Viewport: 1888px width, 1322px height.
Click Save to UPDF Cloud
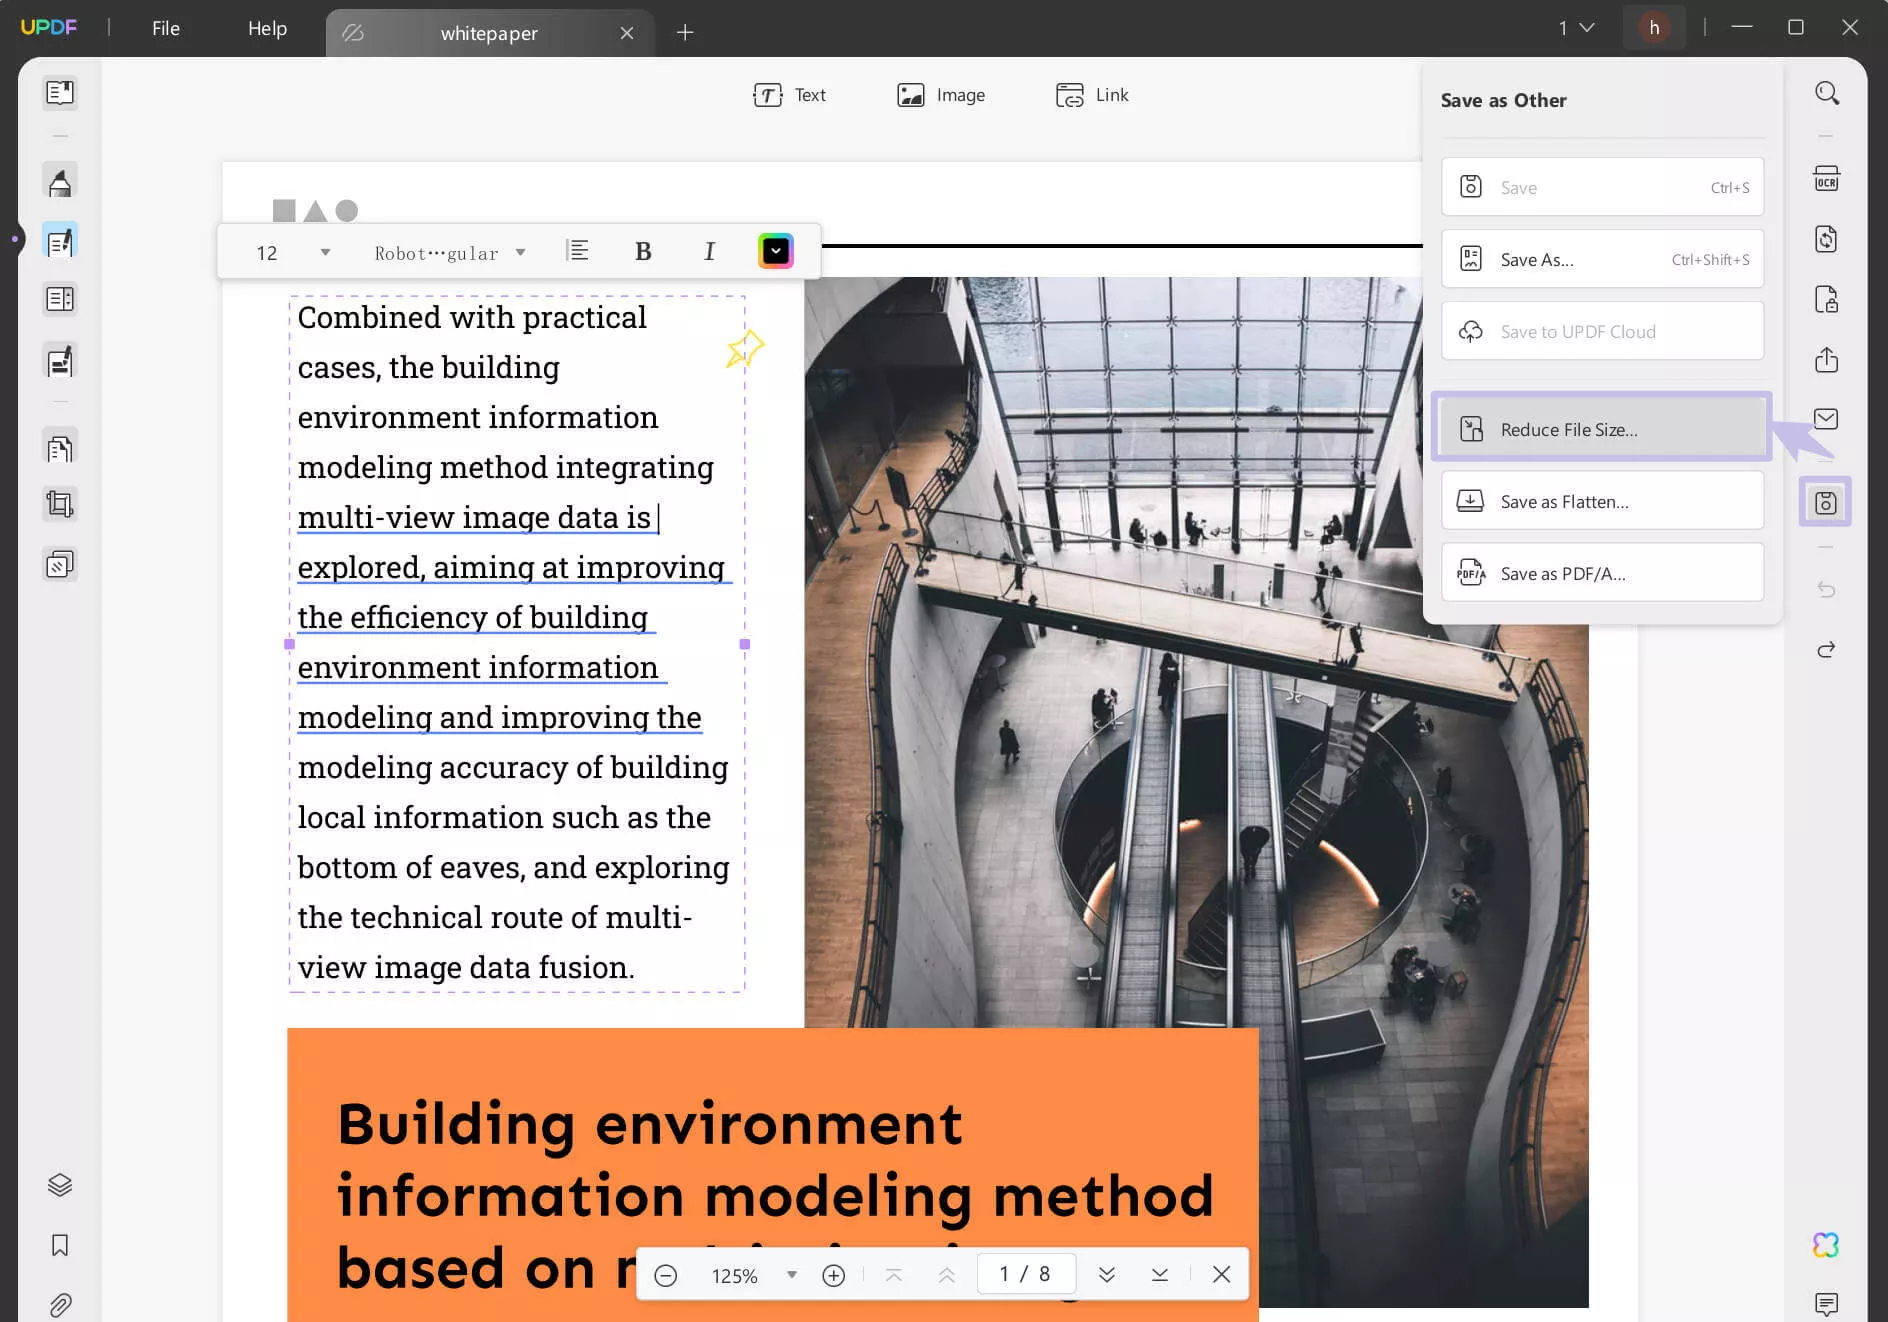click(x=1602, y=332)
